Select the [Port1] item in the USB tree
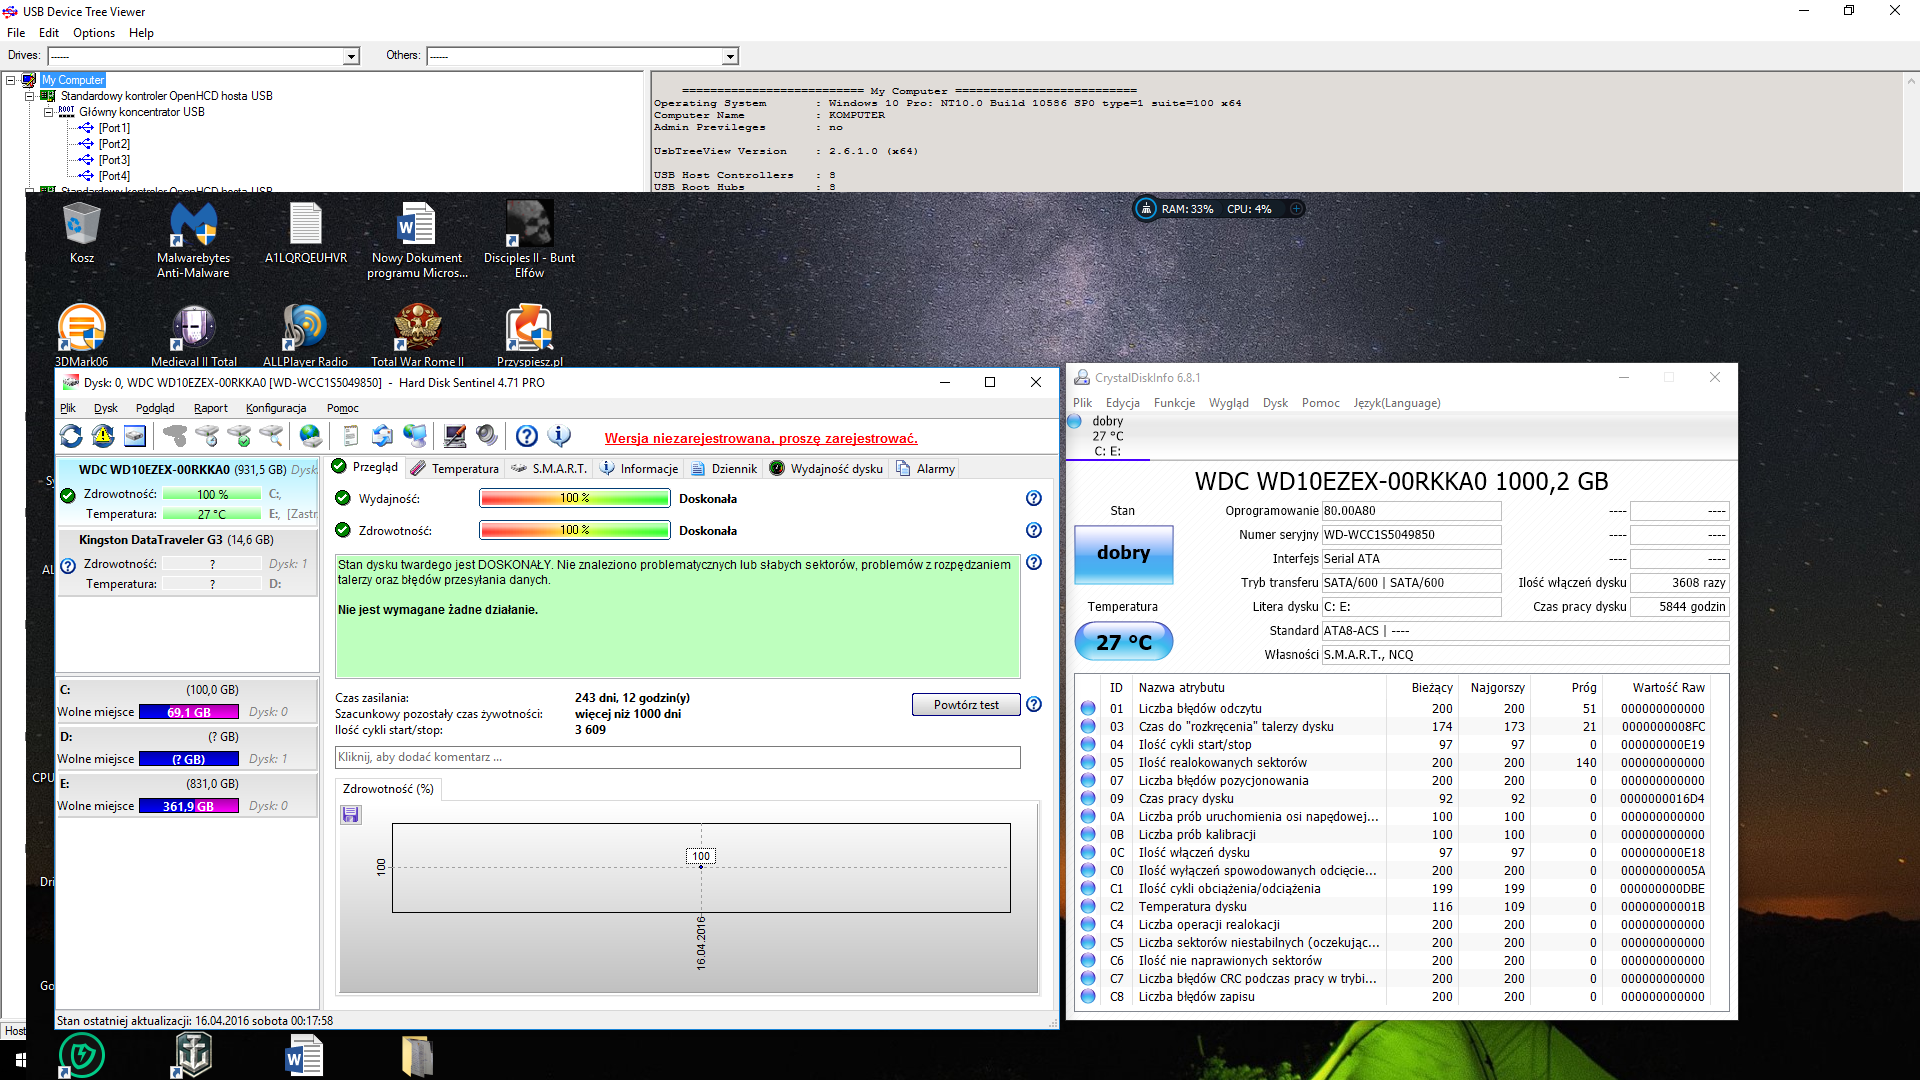Image resolution: width=1920 pixels, height=1080 pixels. click(114, 128)
